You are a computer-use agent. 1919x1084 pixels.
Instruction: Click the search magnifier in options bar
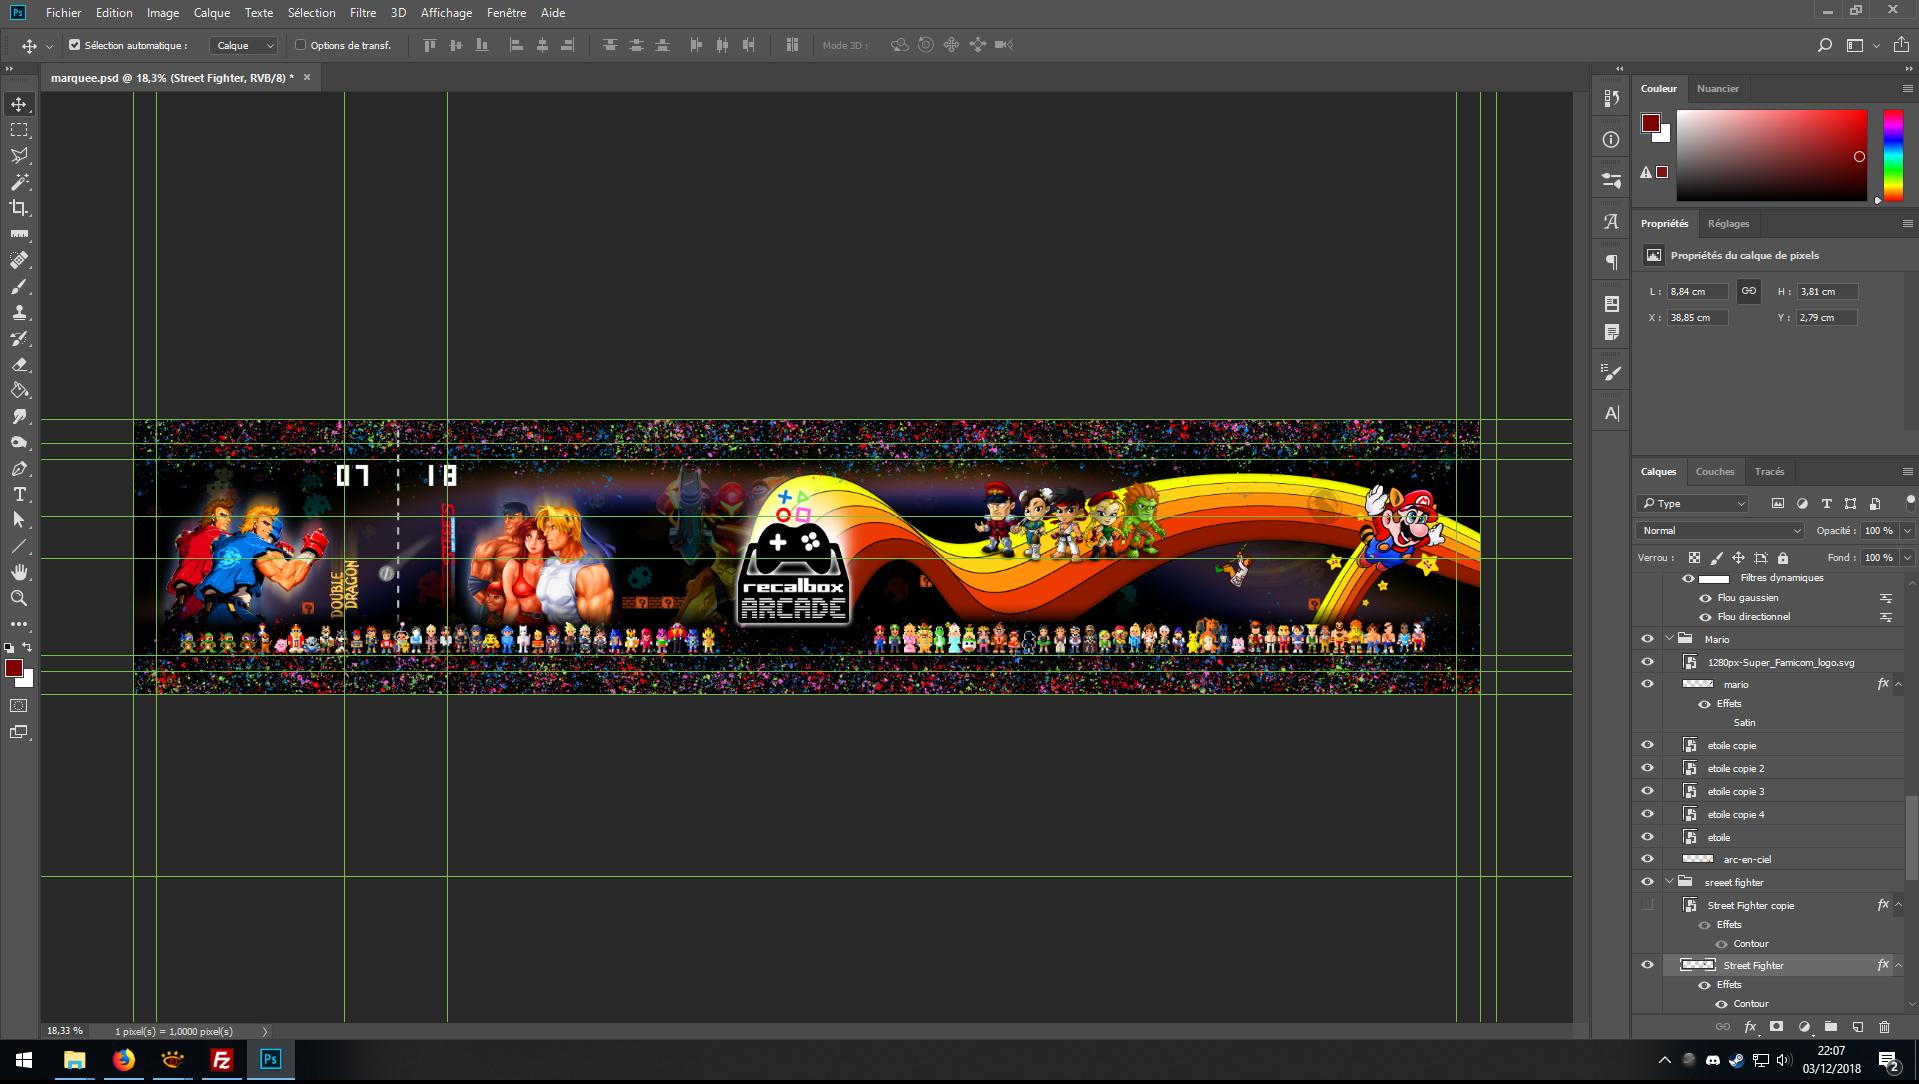(1824, 45)
